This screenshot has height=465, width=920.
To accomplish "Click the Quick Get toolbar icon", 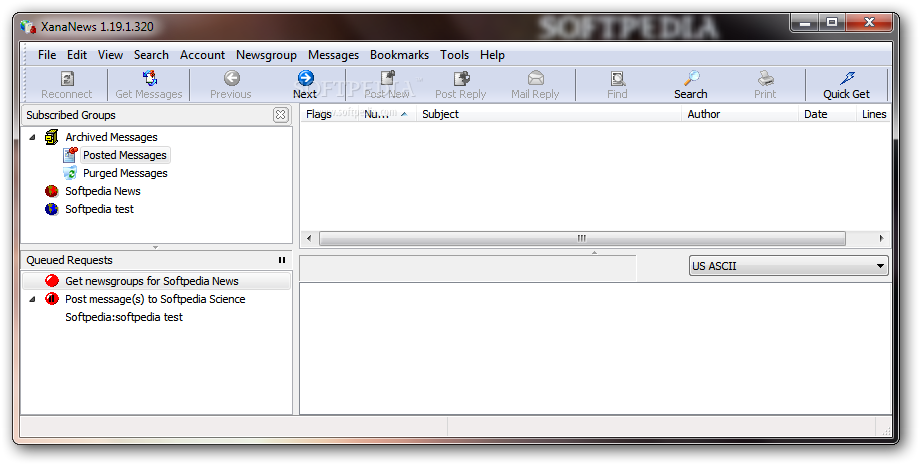I will [x=847, y=78].
